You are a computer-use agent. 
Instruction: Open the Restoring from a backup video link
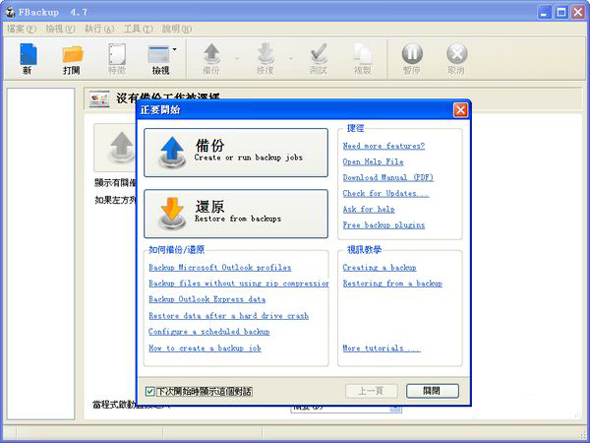[x=392, y=283]
